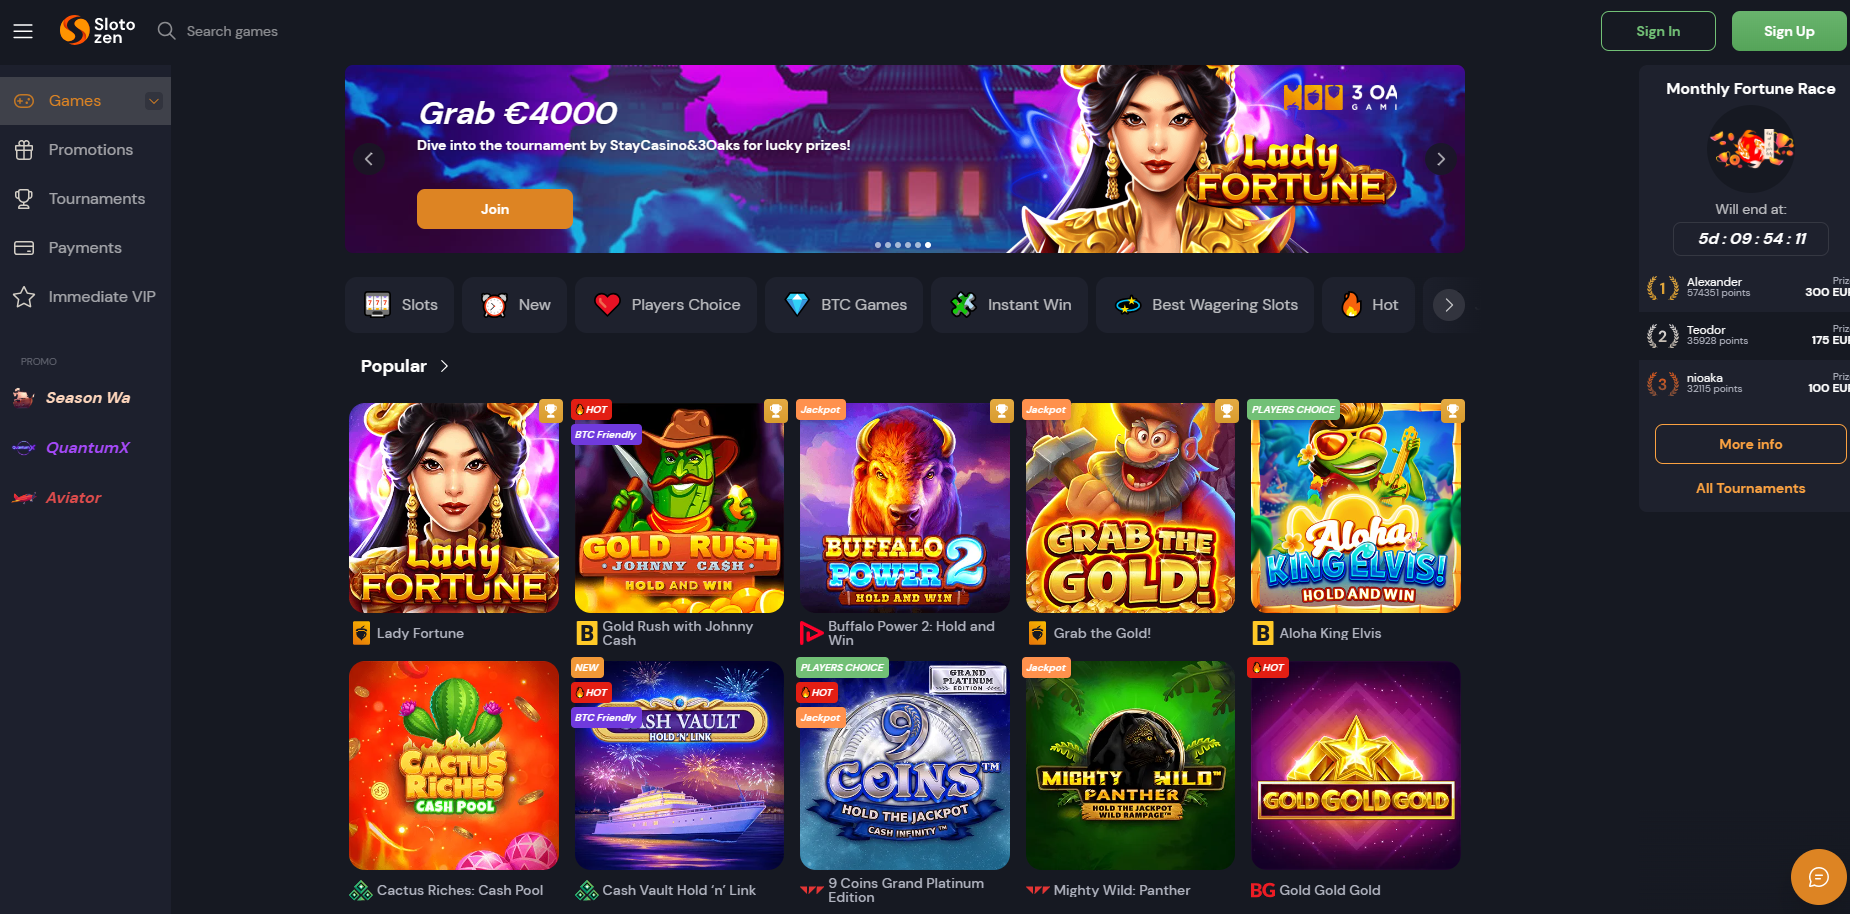Image resolution: width=1850 pixels, height=914 pixels.
Task: Select the BTC Games category tab
Action: click(x=848, y=305)
